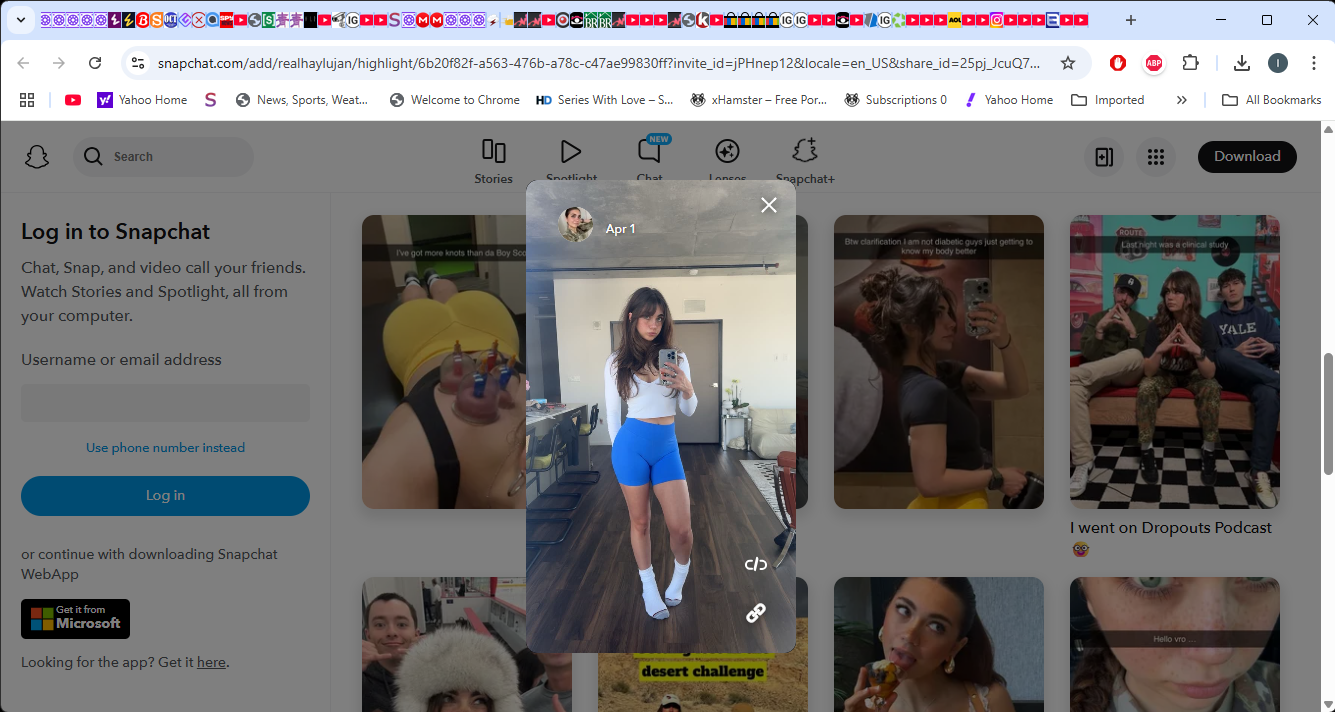Screen dimensions: 1335x712
Task: Open the bookmarks apps grid icon
Action: [27, 100]
